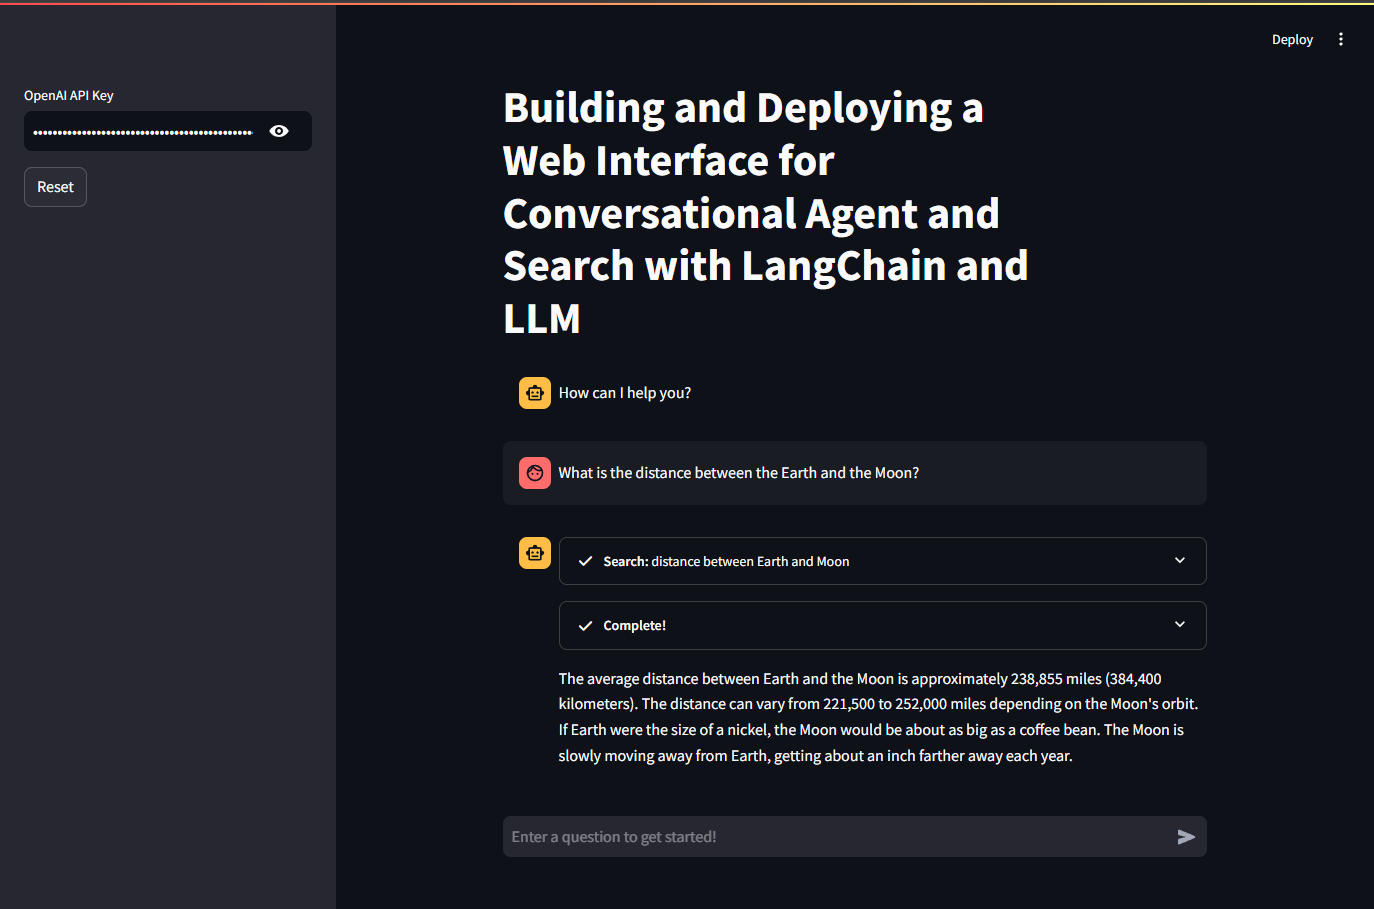Click the red user avatar icon
Image resolution: width=1374 pixels, height=909 pixels.
(x=535, y=473)
